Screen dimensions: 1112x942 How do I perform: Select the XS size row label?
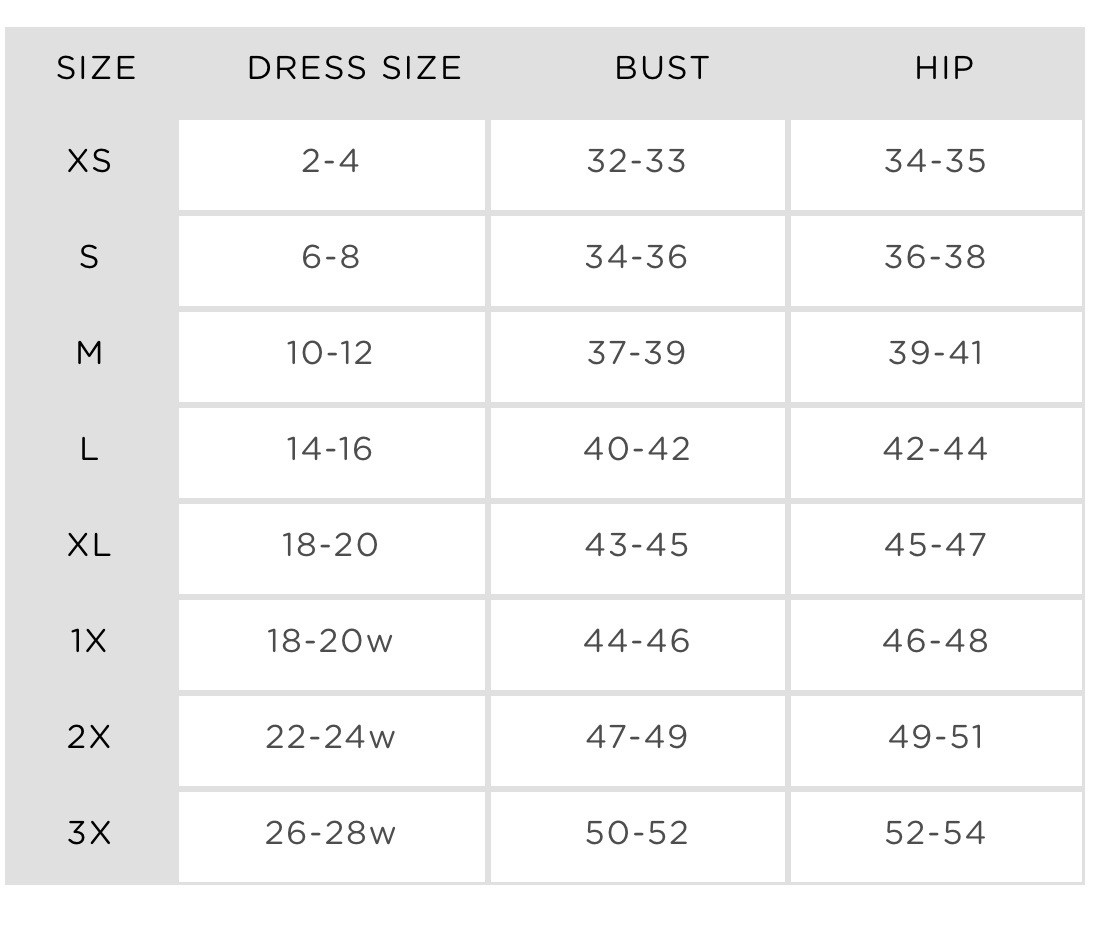(89, 161)
